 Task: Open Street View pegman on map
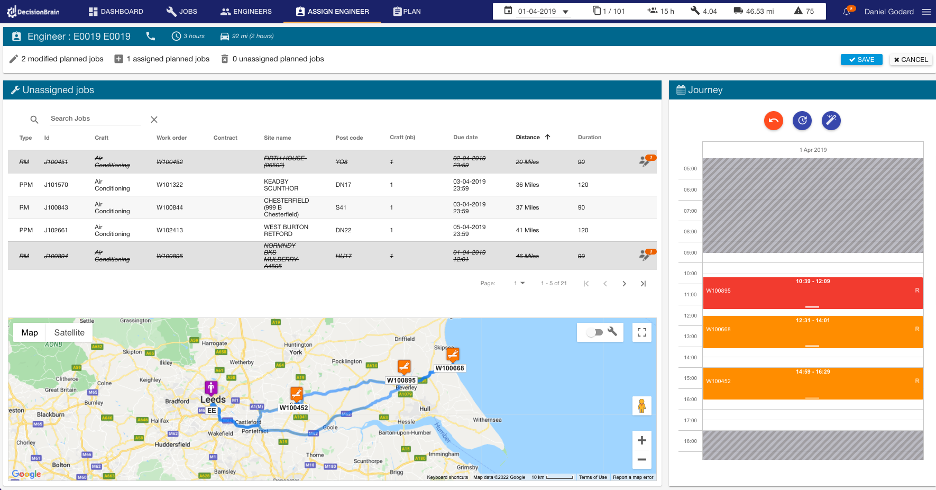click(642, 406)
